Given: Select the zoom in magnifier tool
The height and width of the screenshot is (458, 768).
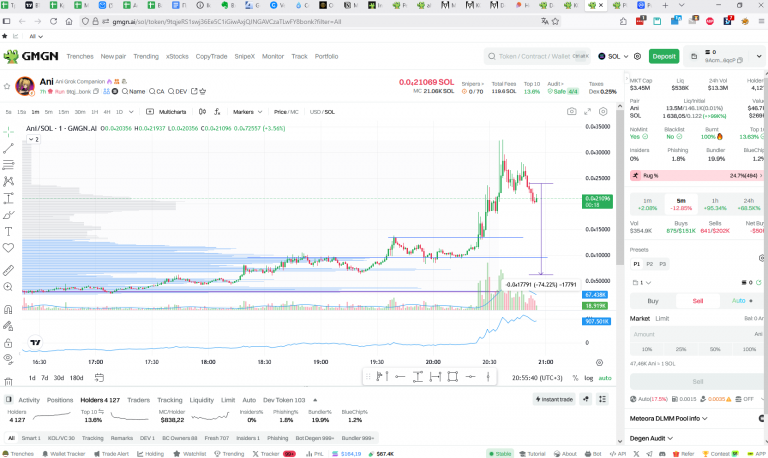Looking at the screenshot, I should (x=8, y=287).
